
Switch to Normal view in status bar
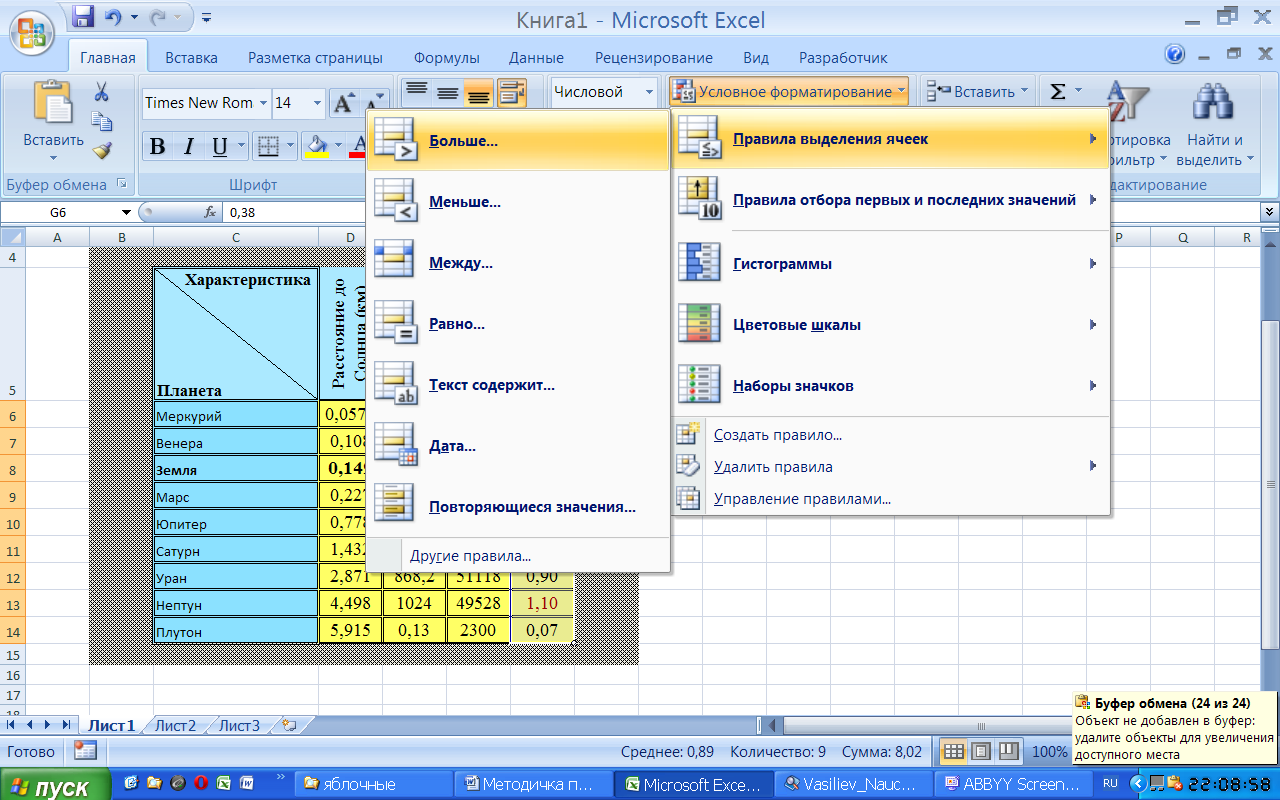tap(954, 751)
